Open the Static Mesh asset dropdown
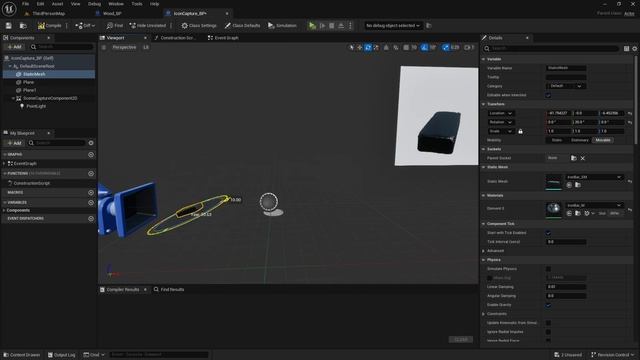Viewport: 640px width, 360px height. coord(594,177)
